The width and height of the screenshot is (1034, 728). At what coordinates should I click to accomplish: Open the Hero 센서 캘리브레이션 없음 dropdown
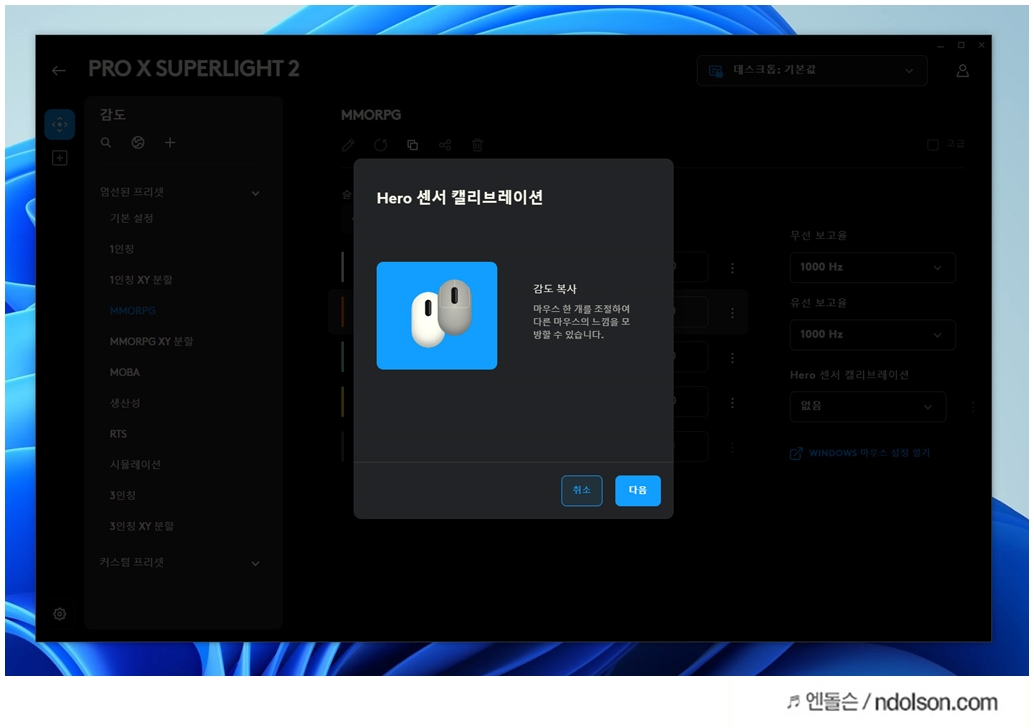[868, 407]
